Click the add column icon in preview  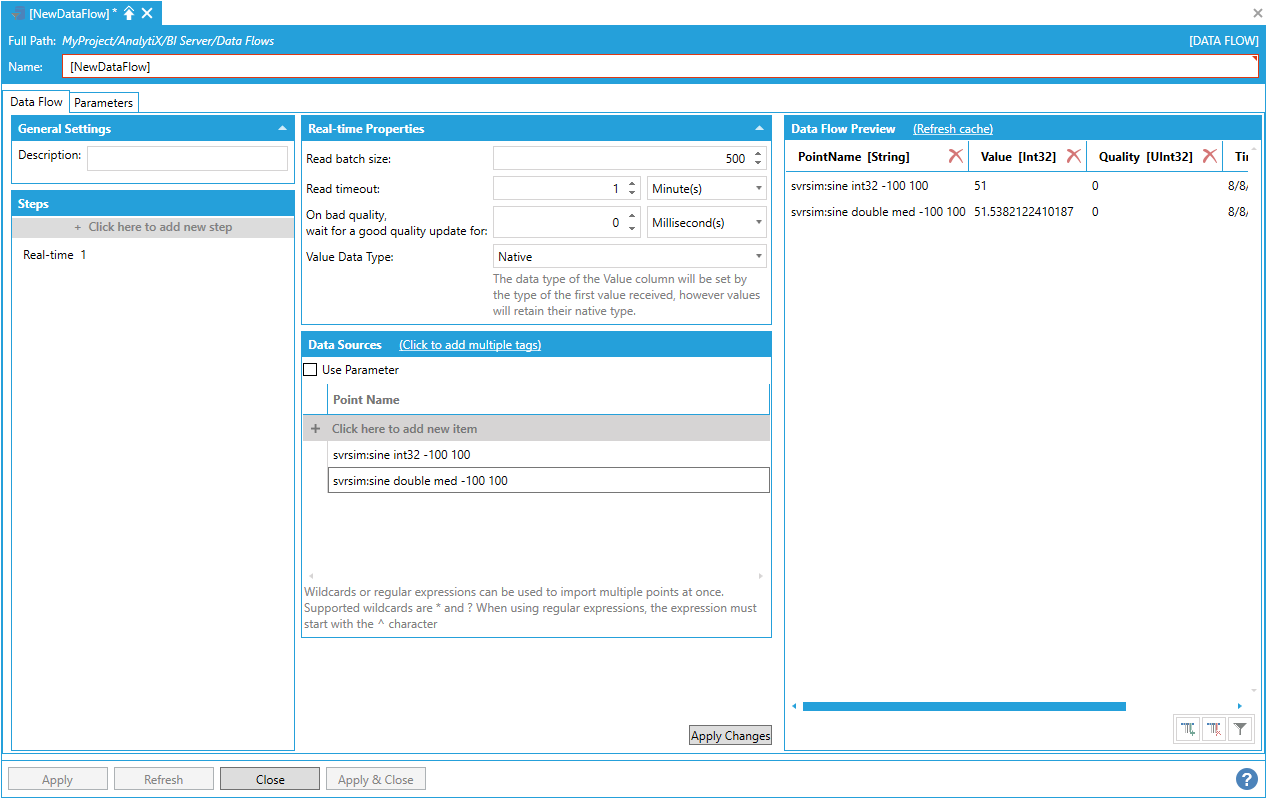[1188, 730]
